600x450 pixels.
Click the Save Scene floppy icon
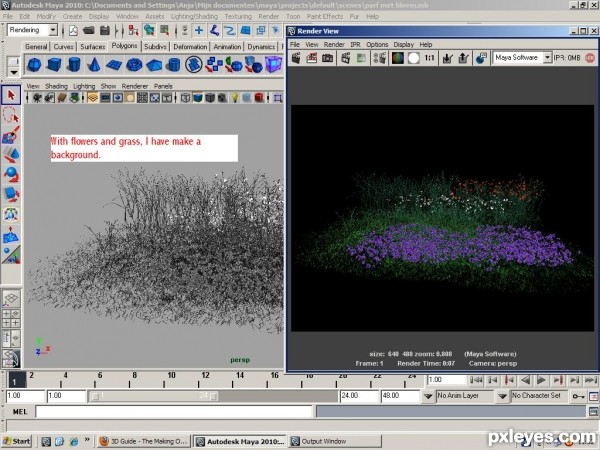[104, 30]
